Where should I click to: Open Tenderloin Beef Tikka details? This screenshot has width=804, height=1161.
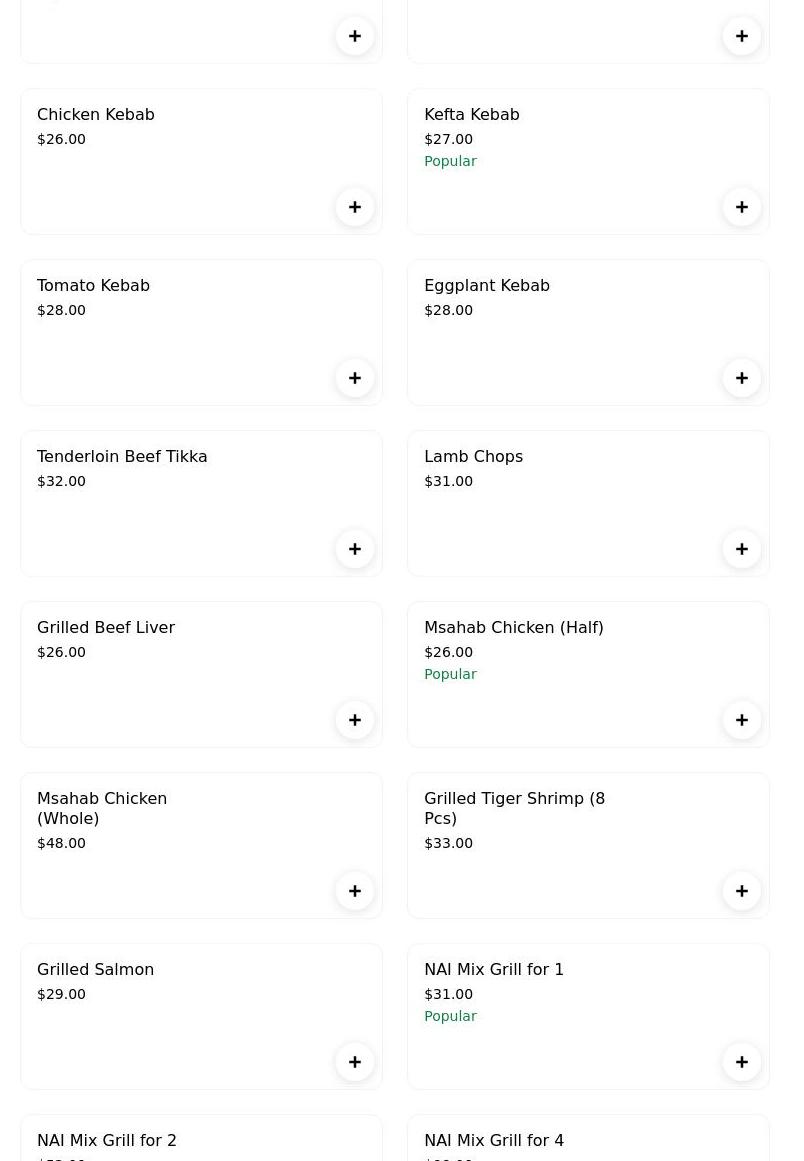coord(122,457)
